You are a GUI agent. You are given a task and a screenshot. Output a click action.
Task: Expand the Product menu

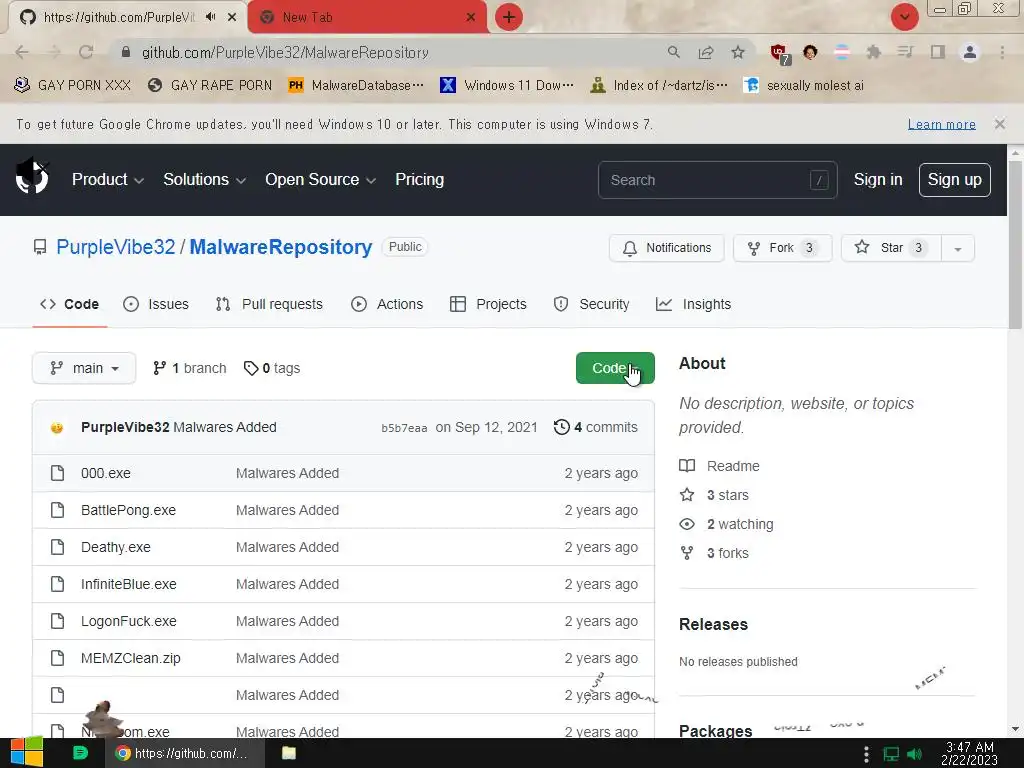coord(108,180)
